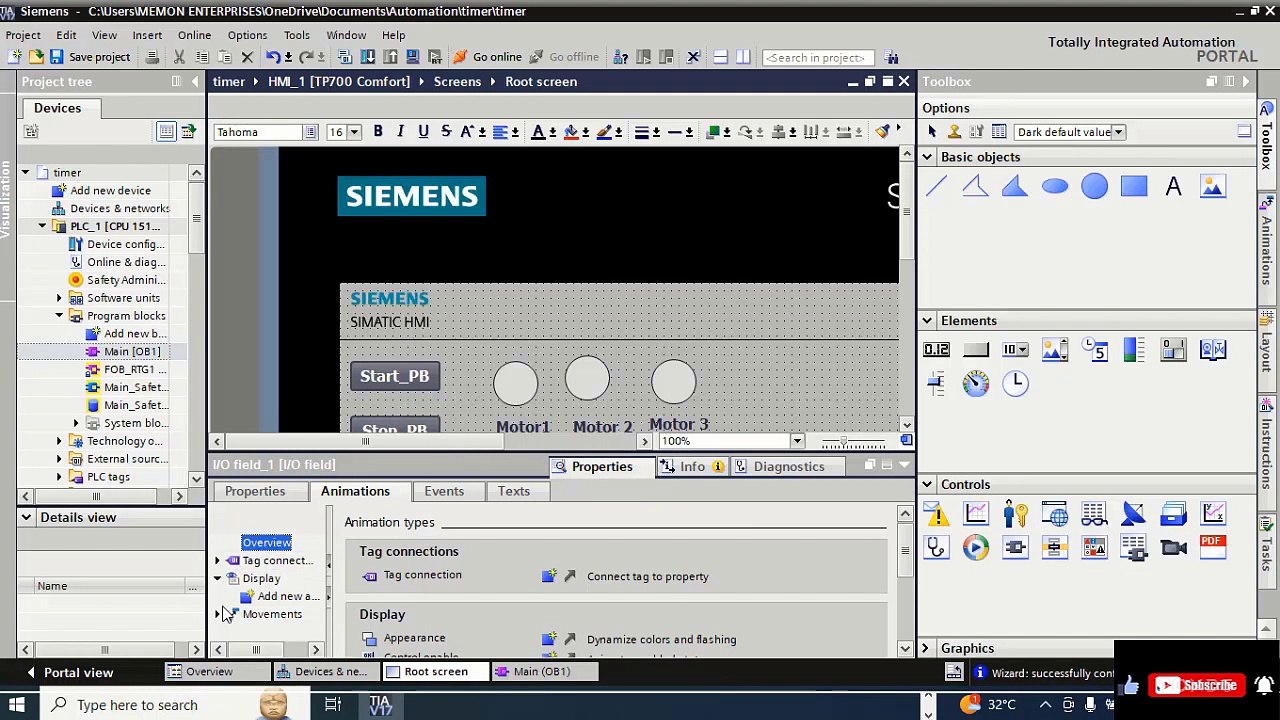The image size is (1280, 720).
Task: Select the Alarm view control
Action: tap(936, 514)
